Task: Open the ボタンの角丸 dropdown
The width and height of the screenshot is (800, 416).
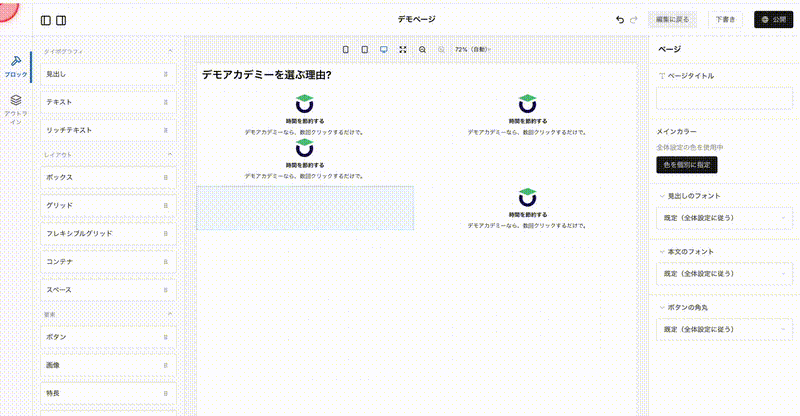Action: [x=724, y=329]
